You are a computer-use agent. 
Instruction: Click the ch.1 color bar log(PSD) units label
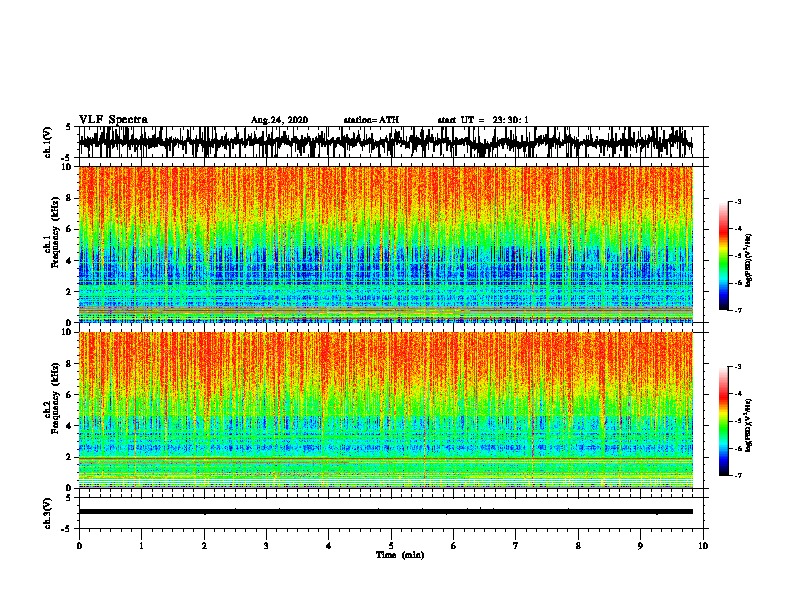tap(748, 261)
